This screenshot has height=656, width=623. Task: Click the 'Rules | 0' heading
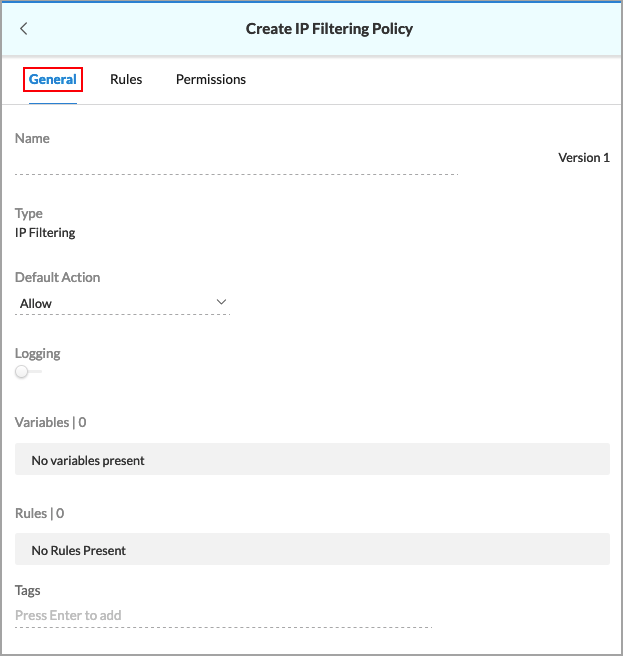(x=40, y=513)
